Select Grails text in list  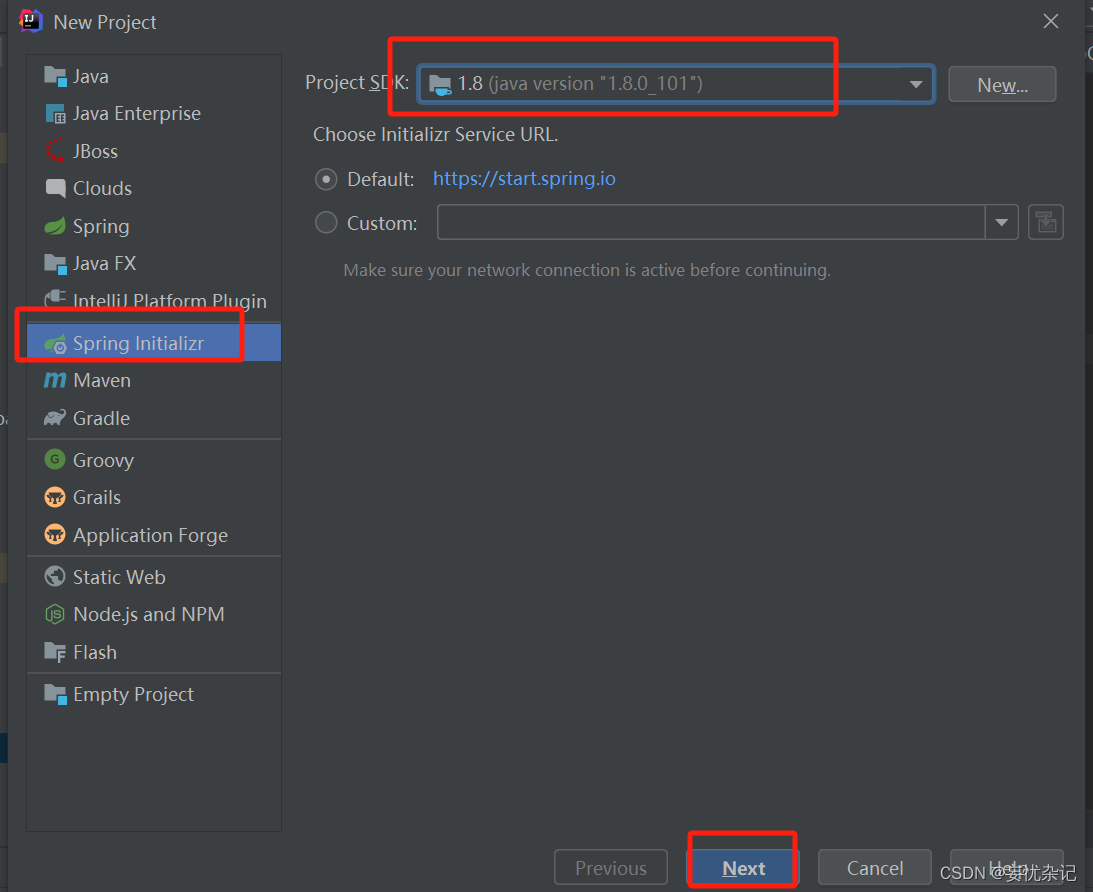tap(97, 498)
